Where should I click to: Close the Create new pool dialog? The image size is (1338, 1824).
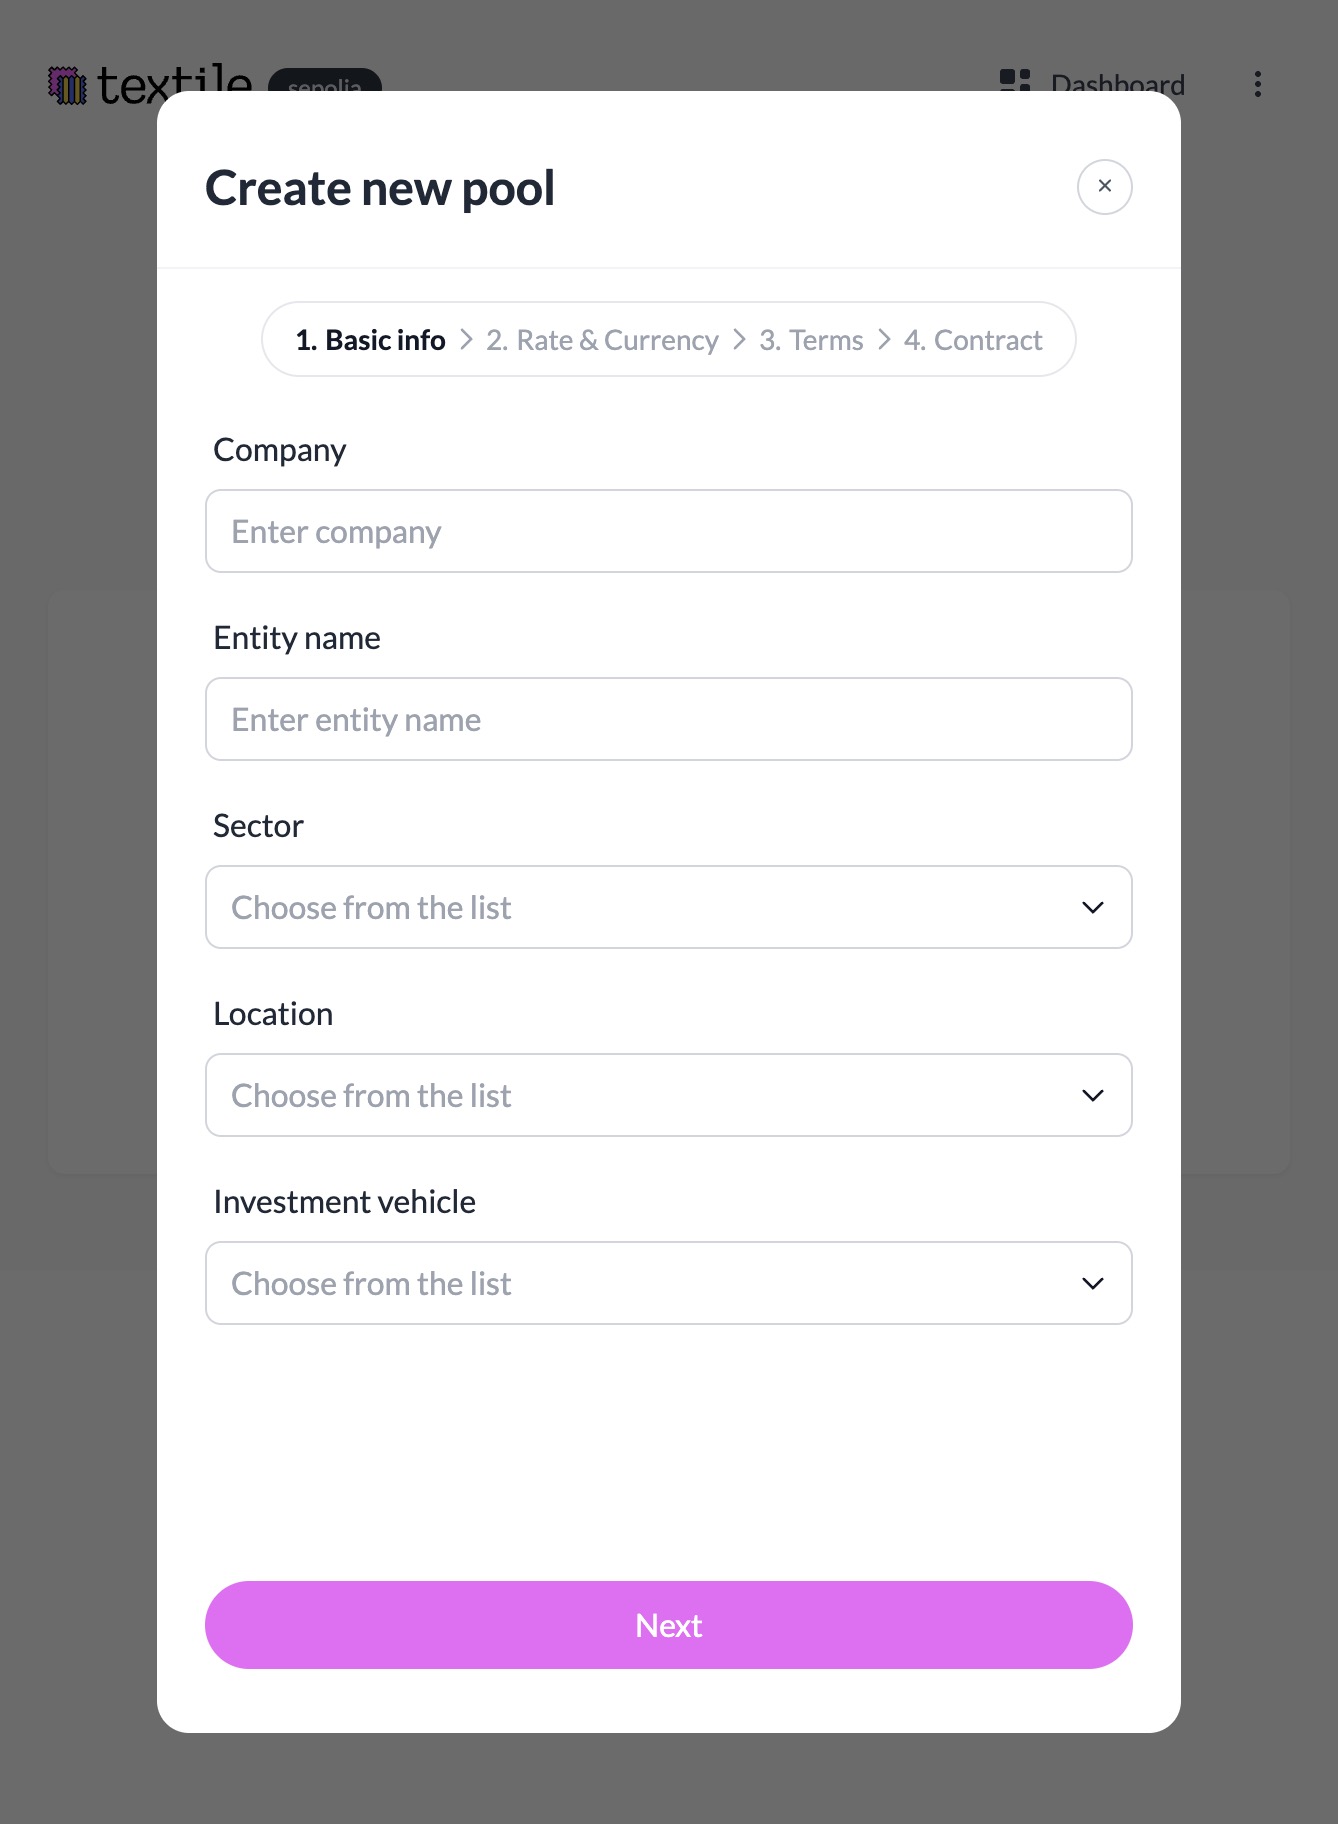[1104, 186]
